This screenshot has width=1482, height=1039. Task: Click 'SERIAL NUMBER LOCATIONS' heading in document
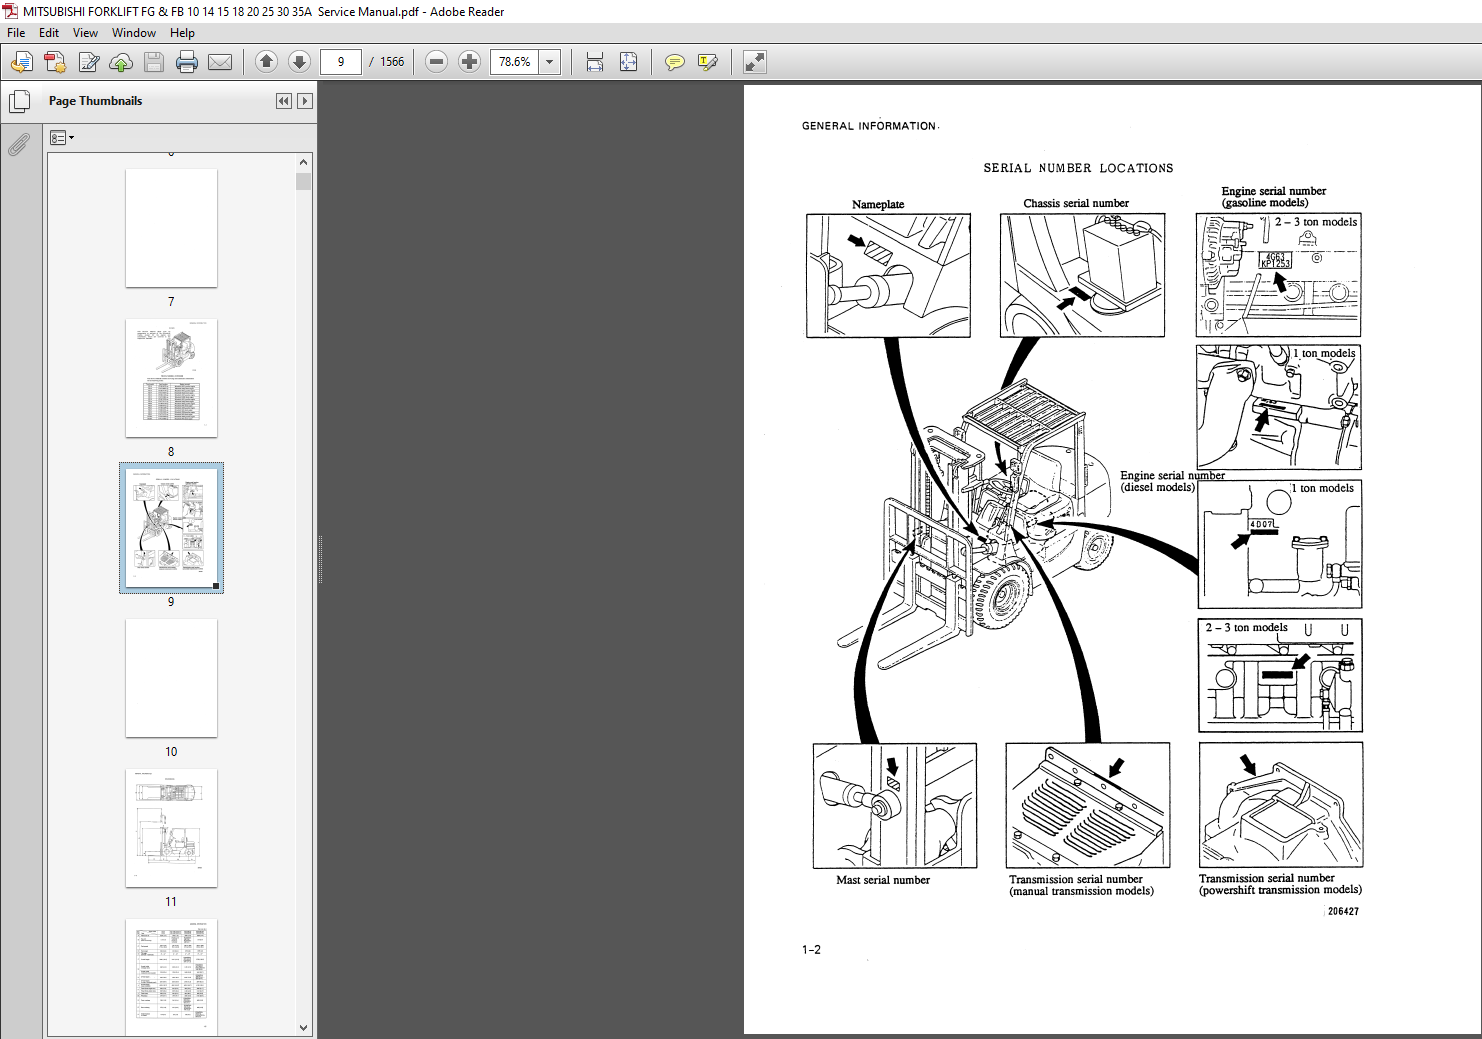point(1078,168)
